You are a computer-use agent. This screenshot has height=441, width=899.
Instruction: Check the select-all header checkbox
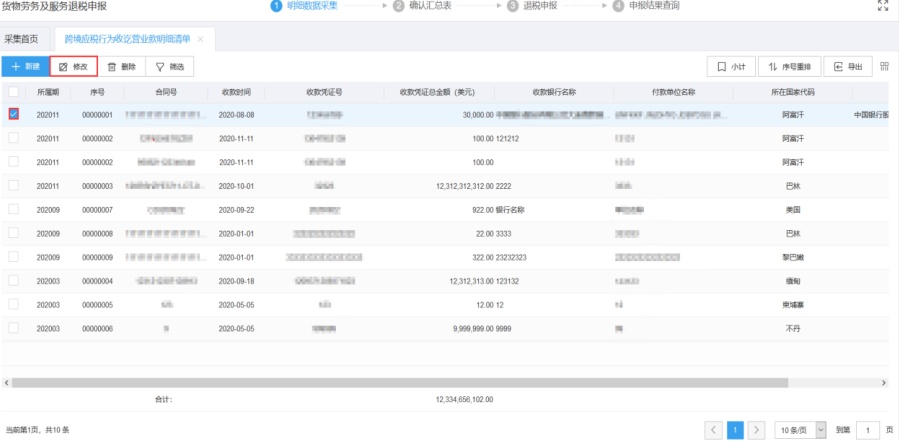14,92
